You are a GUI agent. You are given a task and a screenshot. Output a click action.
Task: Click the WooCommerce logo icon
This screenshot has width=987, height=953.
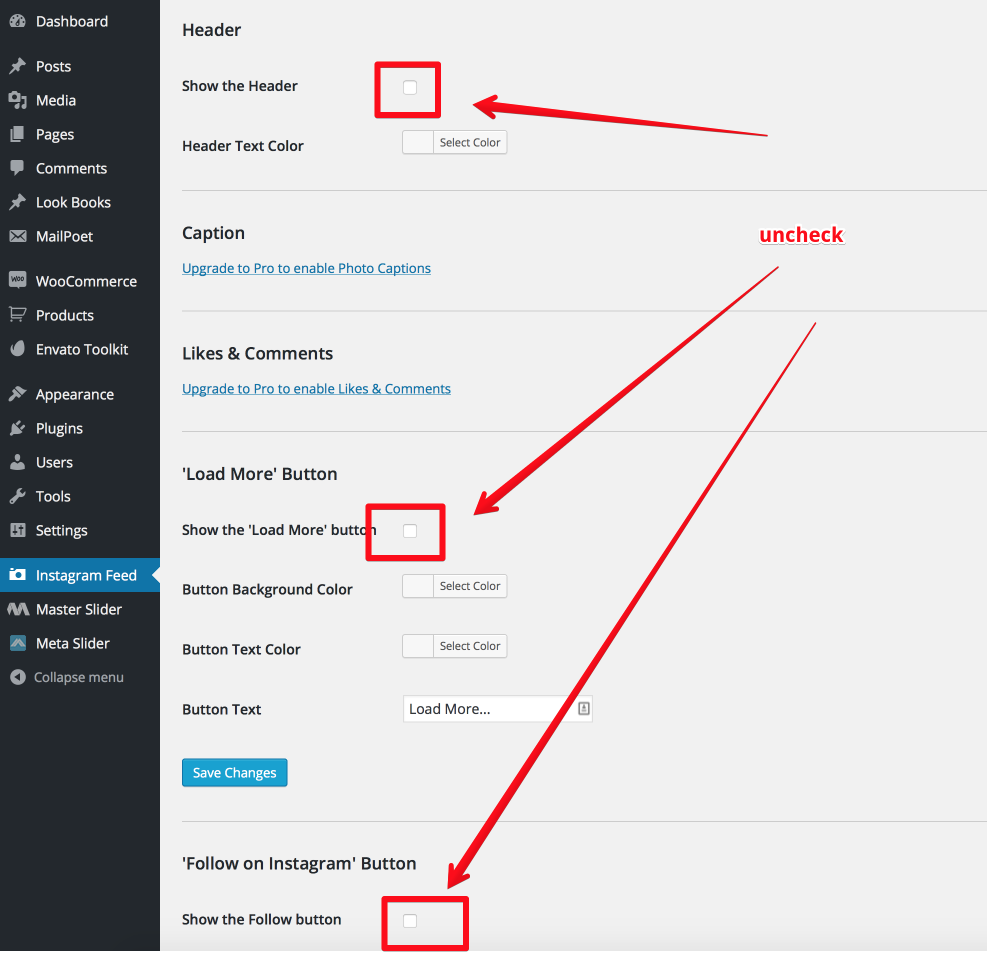18,281
